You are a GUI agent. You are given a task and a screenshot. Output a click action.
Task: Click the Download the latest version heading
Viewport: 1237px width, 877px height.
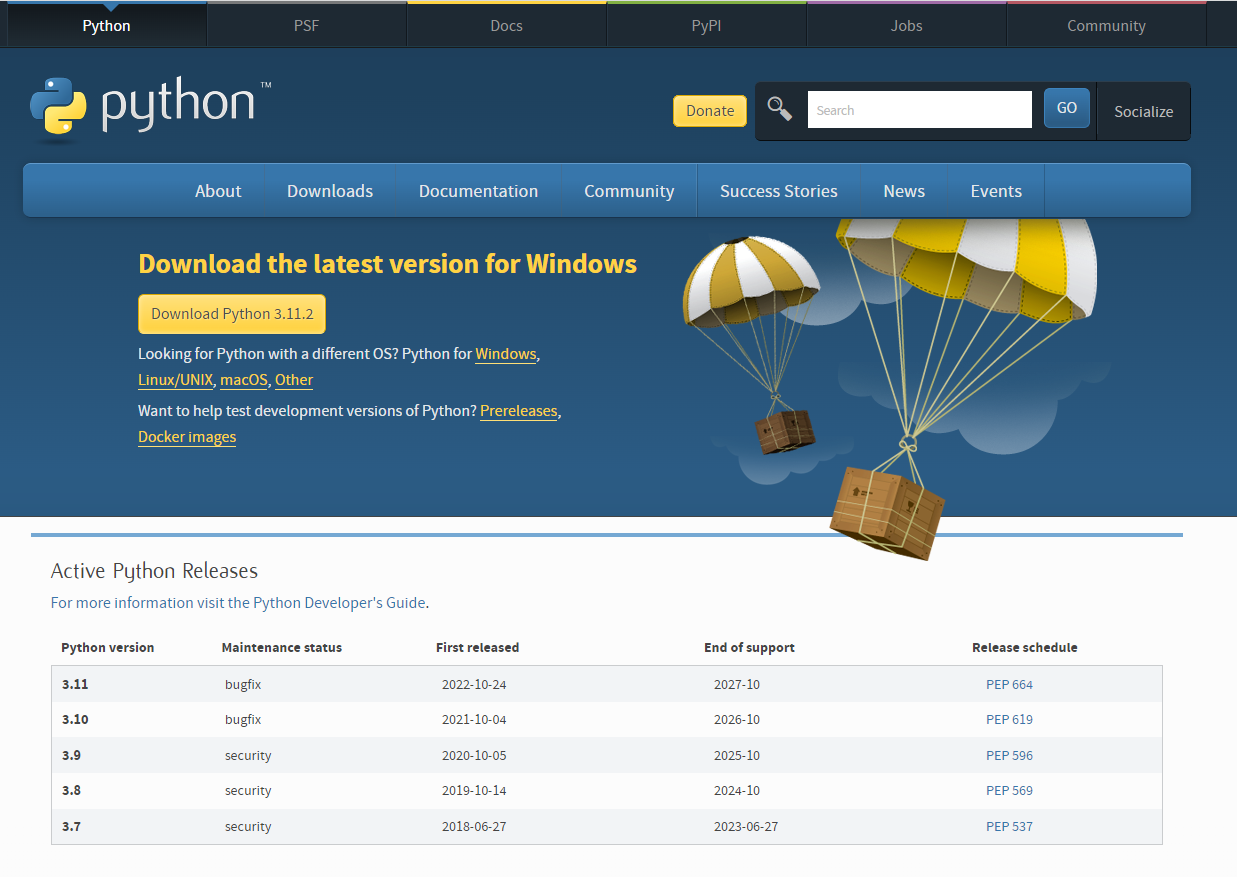pos(387,264)
